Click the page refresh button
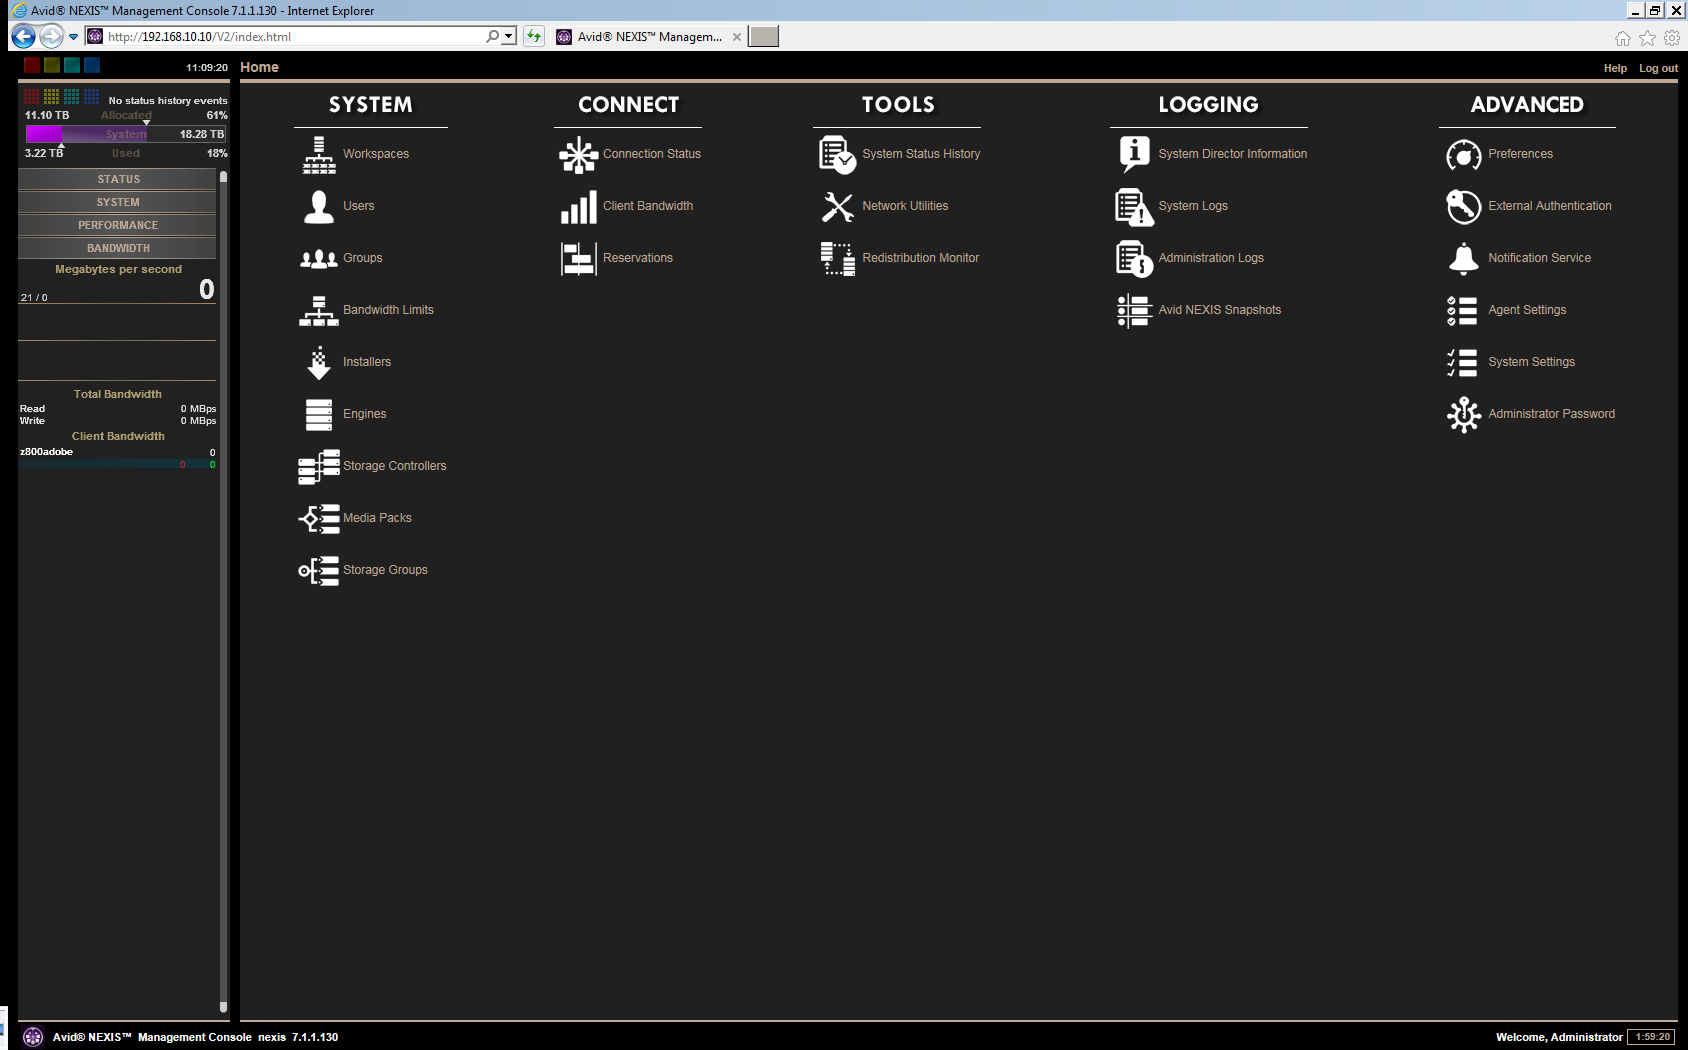Viewport: 1688px width, 1050px height. point(534,37)
